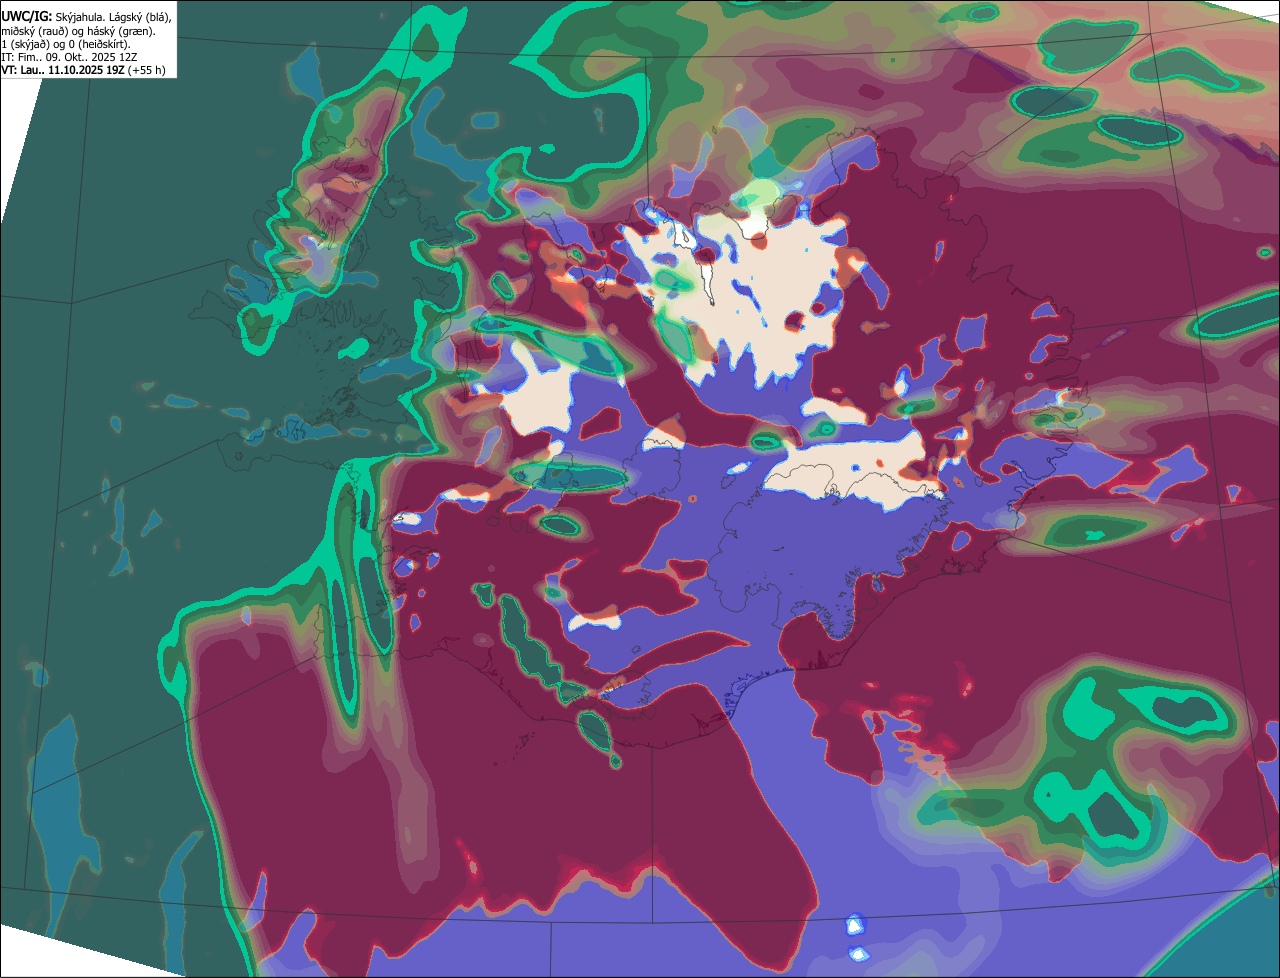Click the "1 (skýjað) og 0 (heiðskírt)" line
The image size is (1280, 978).
(65, 44)
